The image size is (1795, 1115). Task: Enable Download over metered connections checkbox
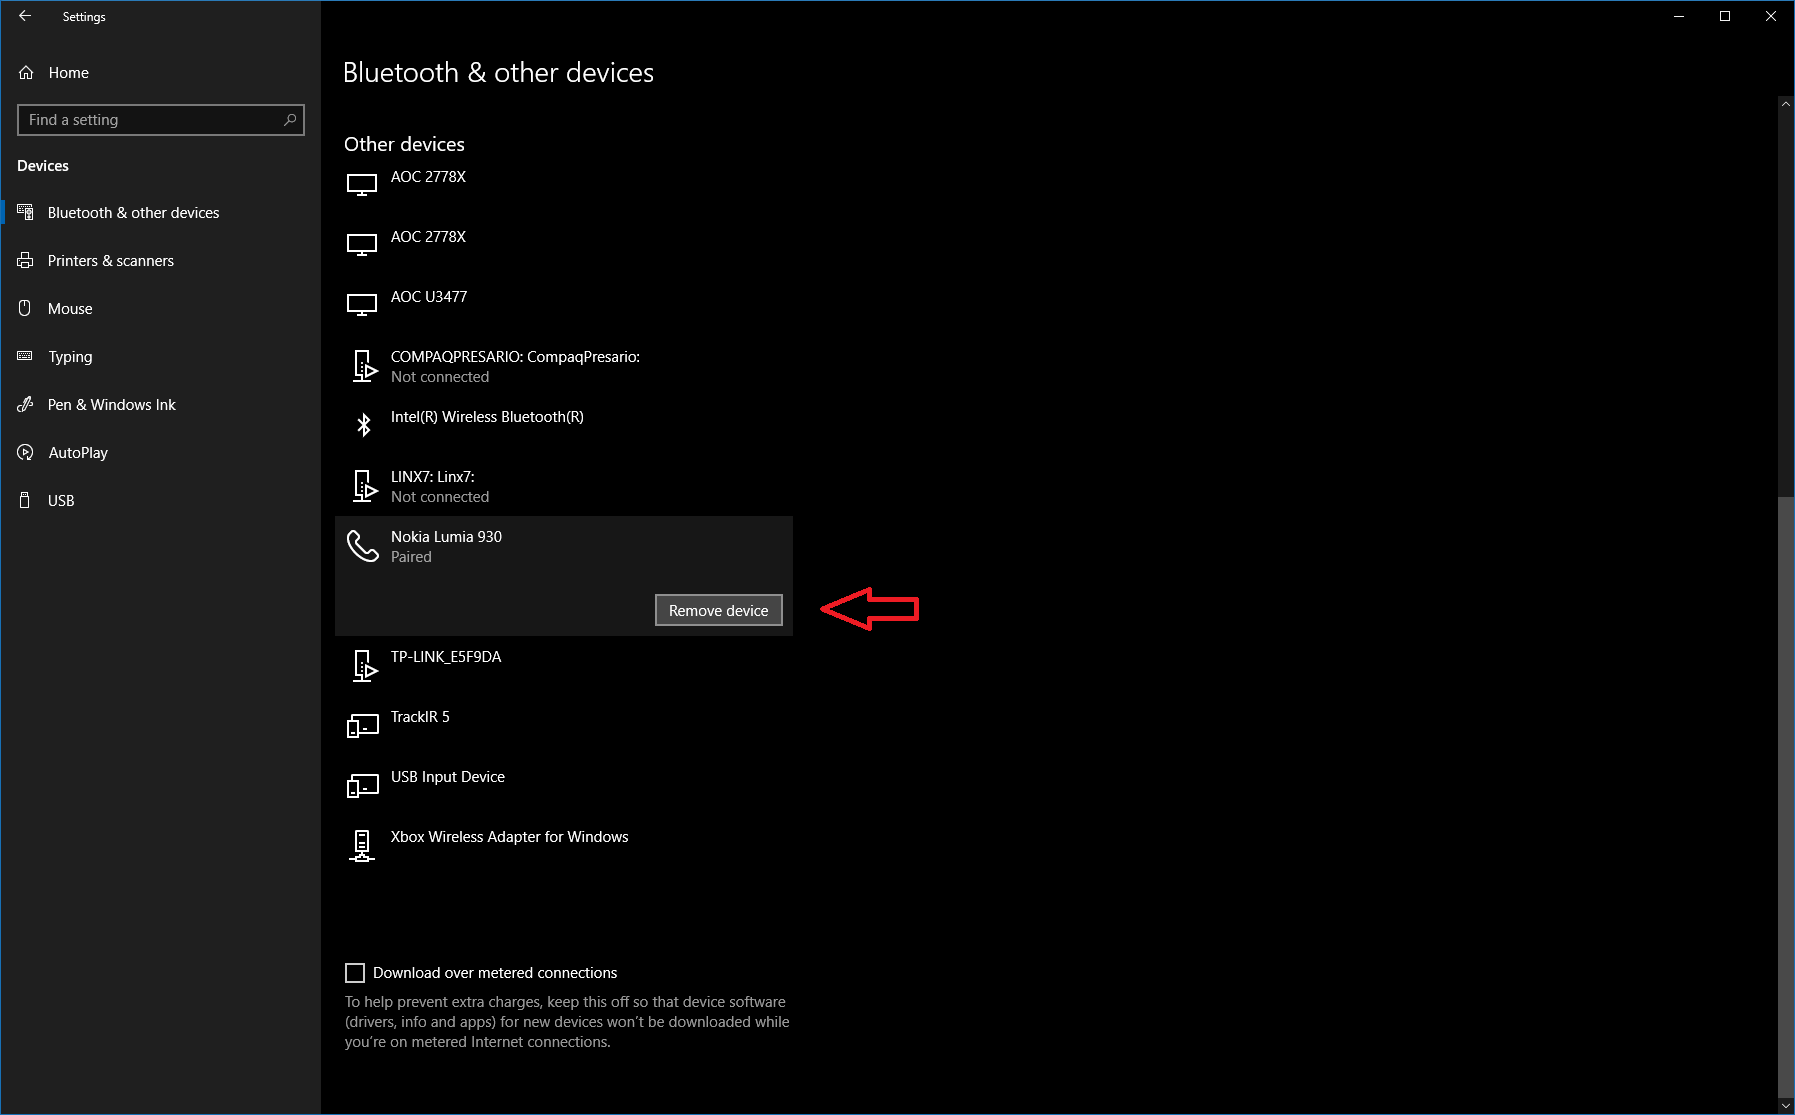[x=355, y=973]
